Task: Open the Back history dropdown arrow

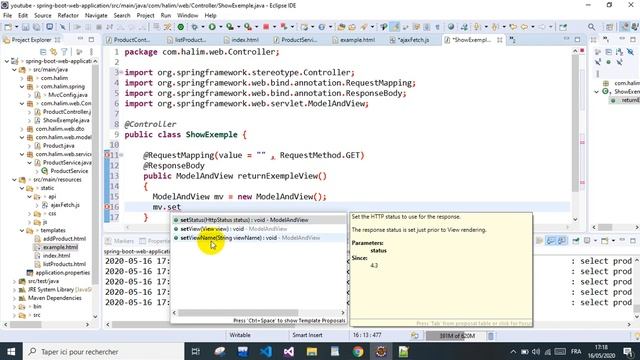Action: (532, 27)
